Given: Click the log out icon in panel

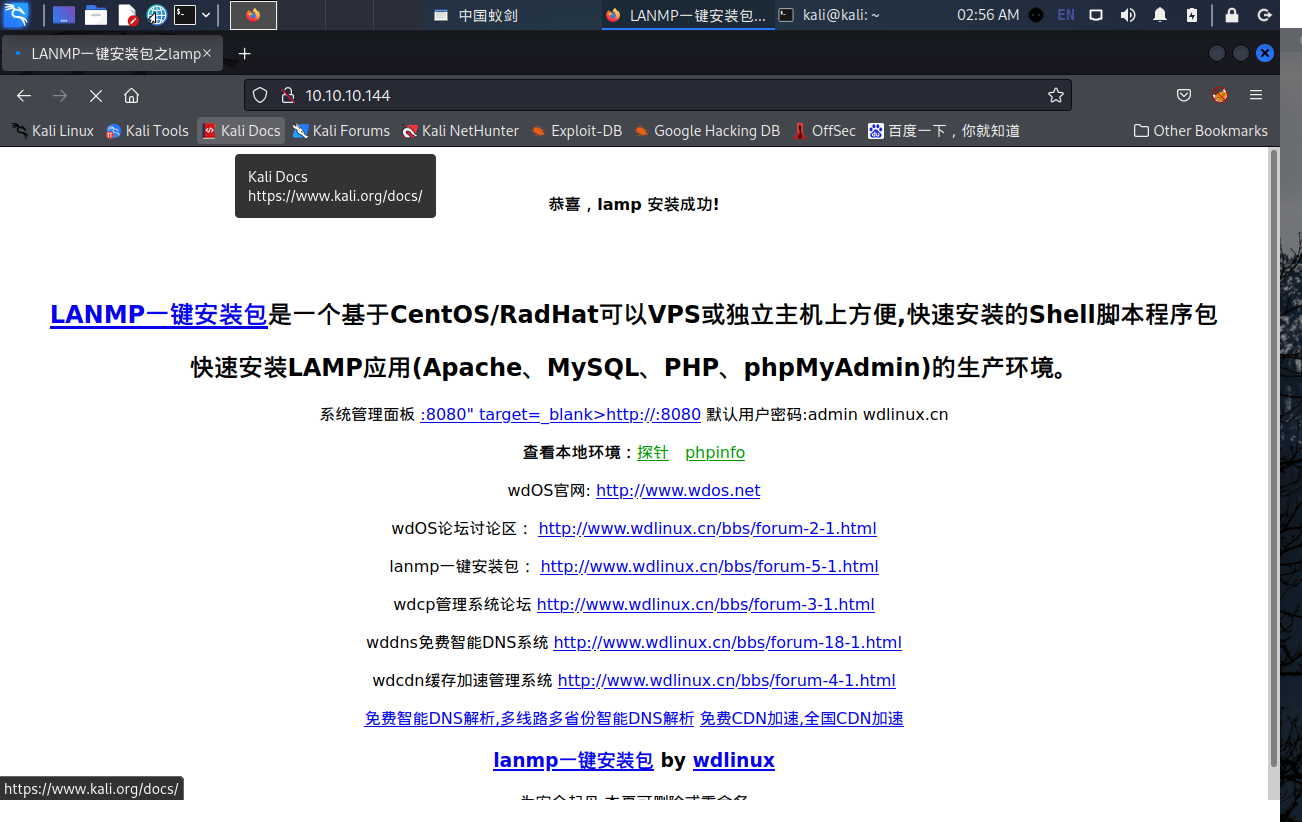Looking at the screenshot, I should [1264, 15].
